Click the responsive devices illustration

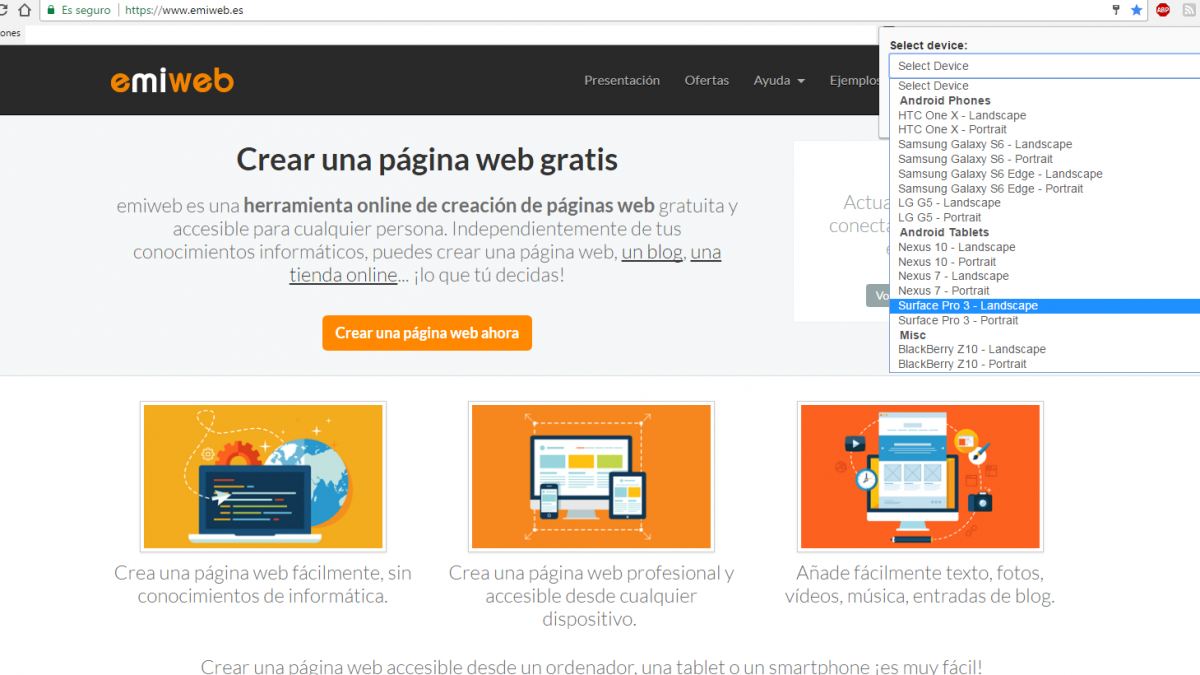click(x=591, y=476)
